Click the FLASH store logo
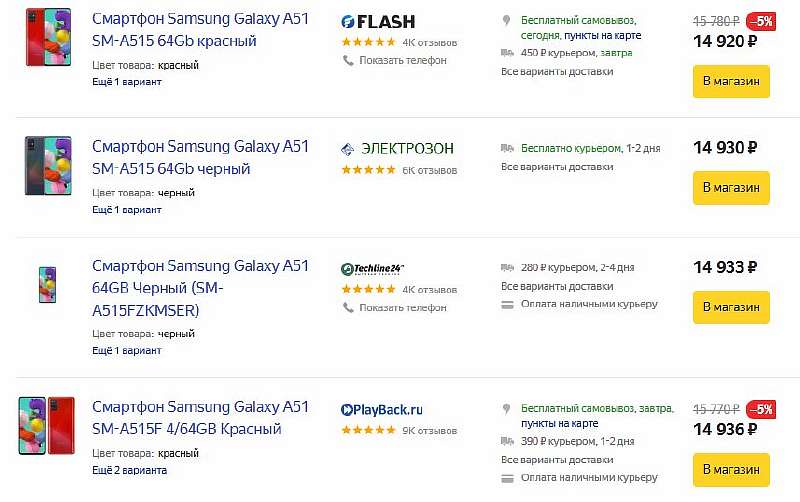 tap(378, 22)
